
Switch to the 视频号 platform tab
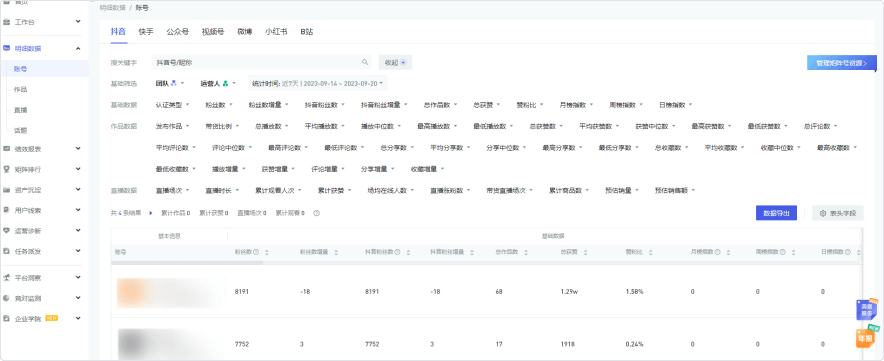[213, 32]
